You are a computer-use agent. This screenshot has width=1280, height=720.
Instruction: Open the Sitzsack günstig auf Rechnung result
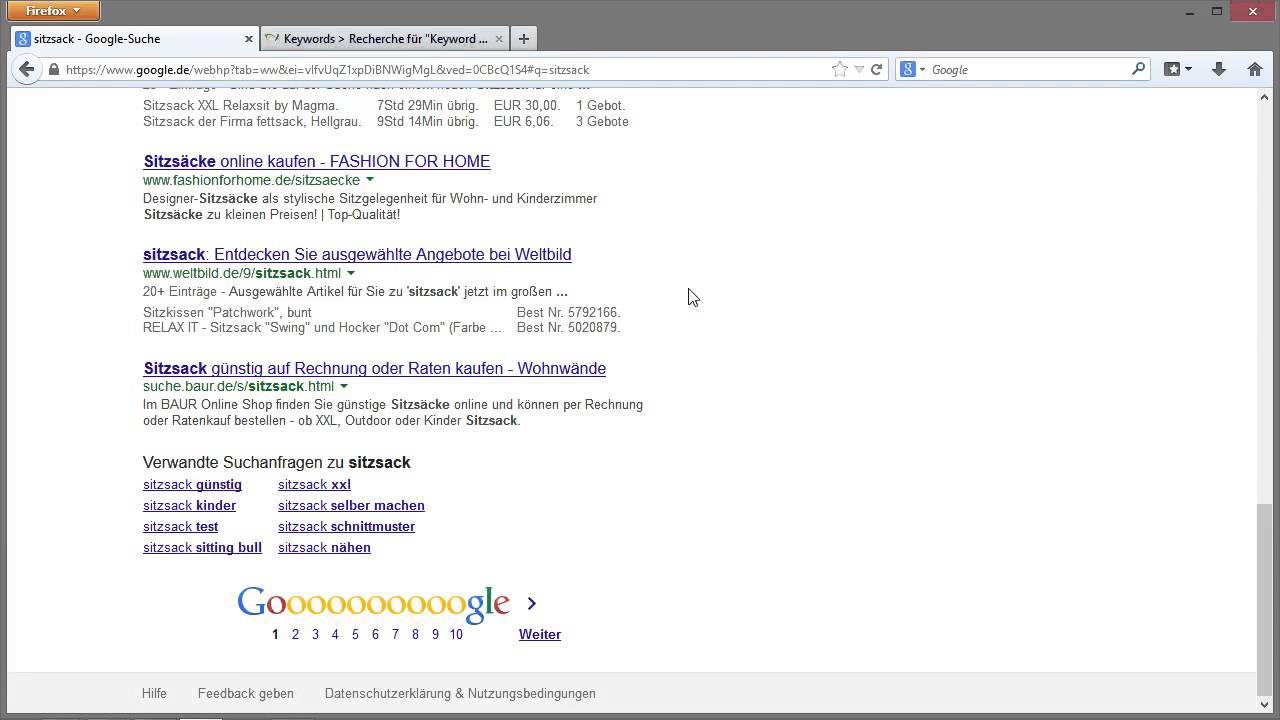tap(374, 368)
